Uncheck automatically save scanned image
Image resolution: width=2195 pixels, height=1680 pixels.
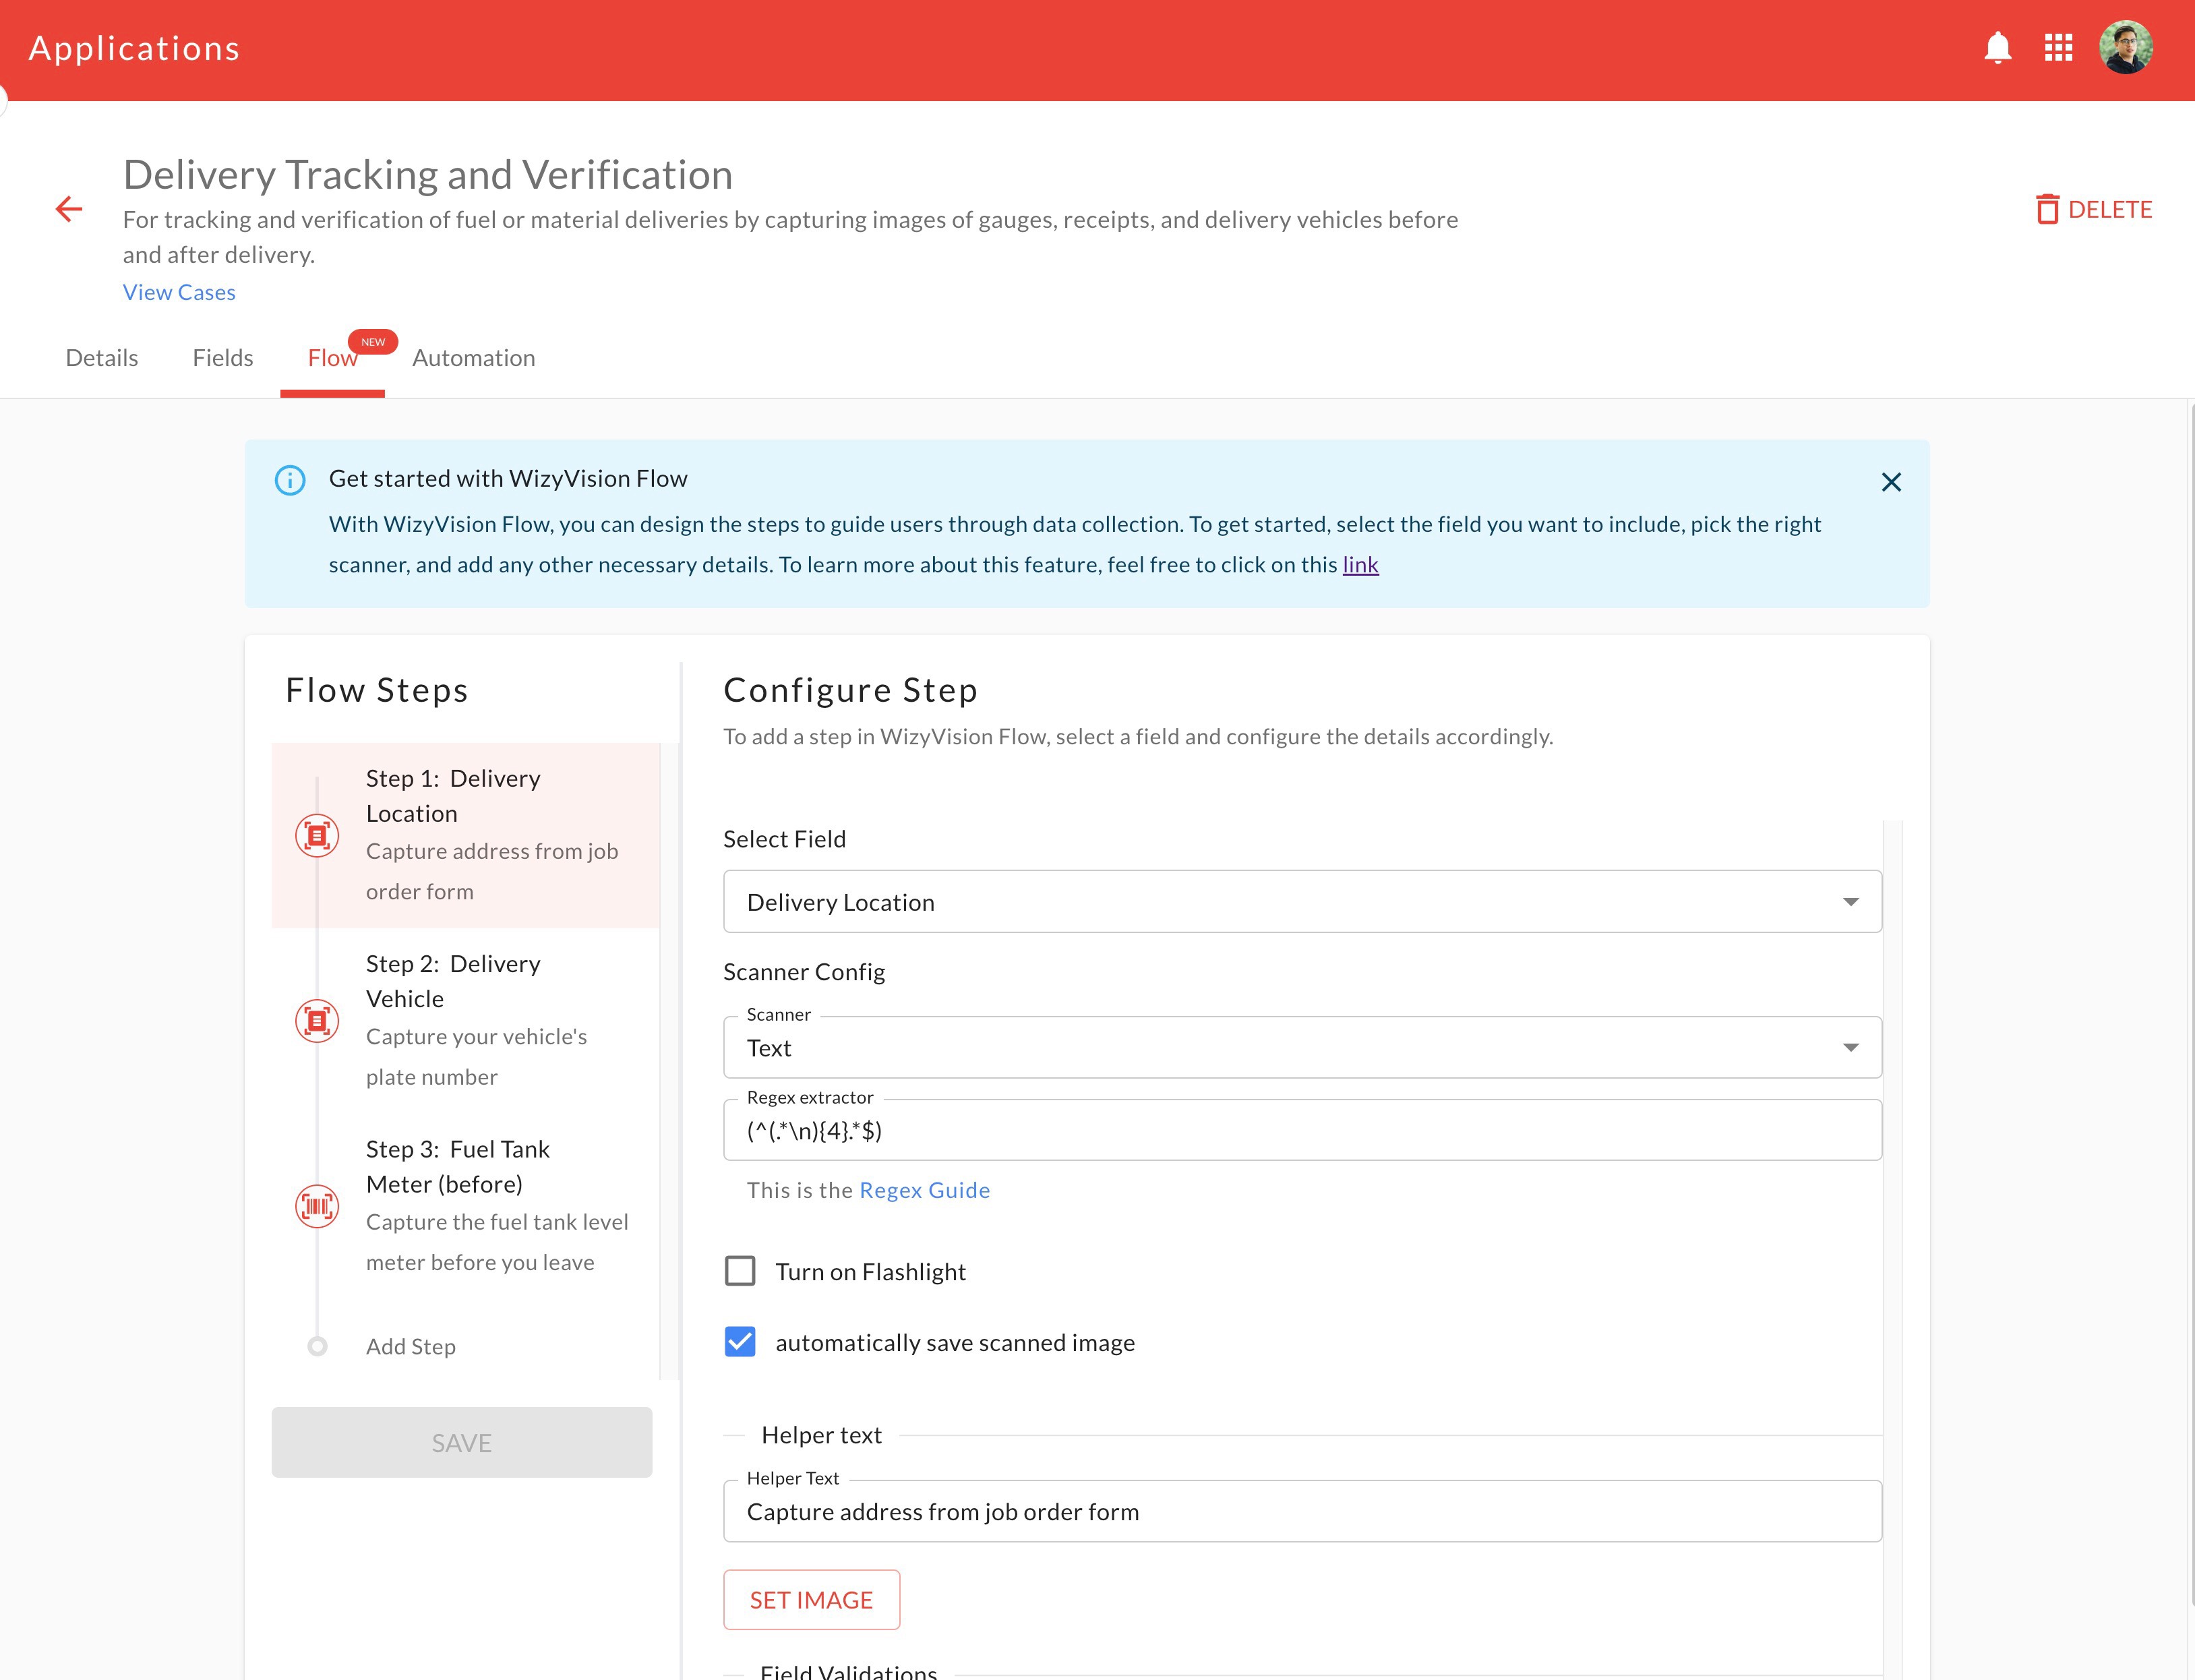740,1342
